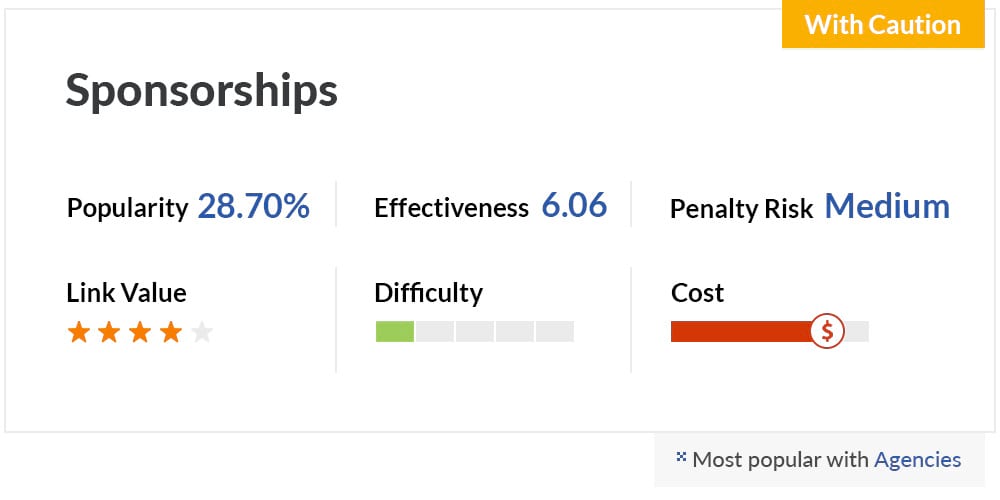The width and height of the screenshot is (1000, 500).
Task: Click the Link Value label
Action: (x=126, y=293)
